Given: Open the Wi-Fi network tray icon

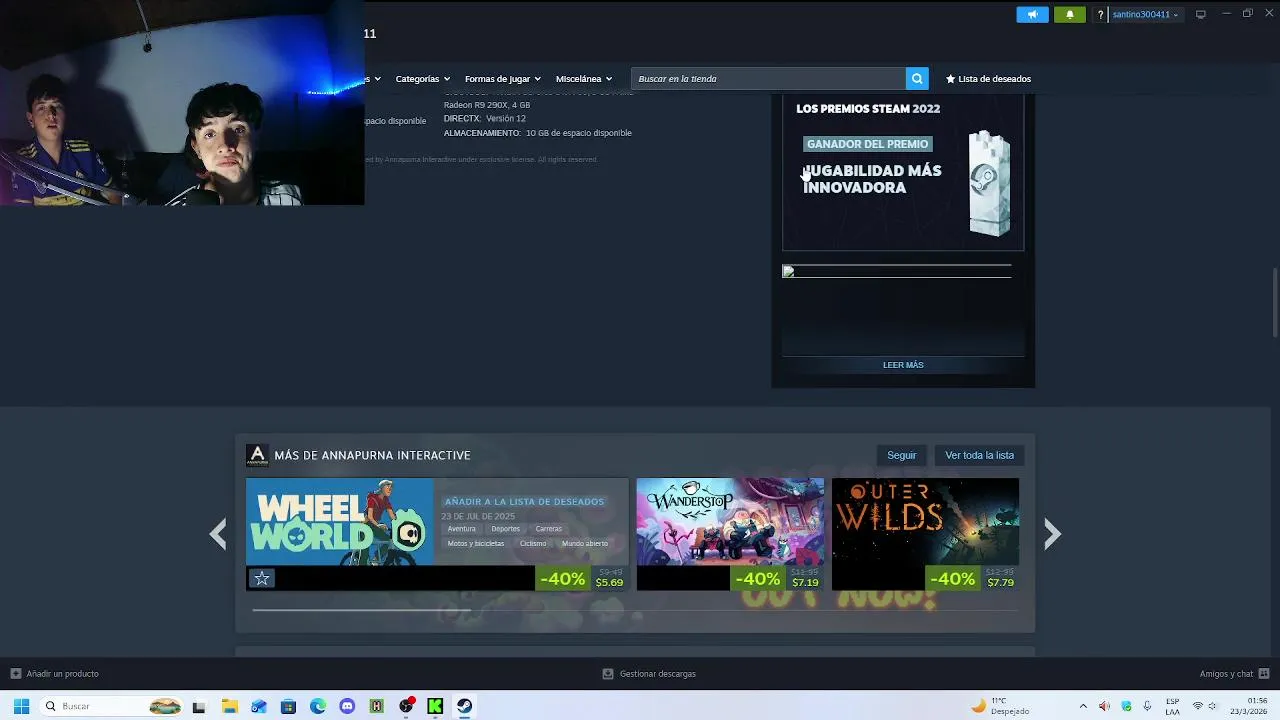Looking at the screenshot, I should point(1198,706).
